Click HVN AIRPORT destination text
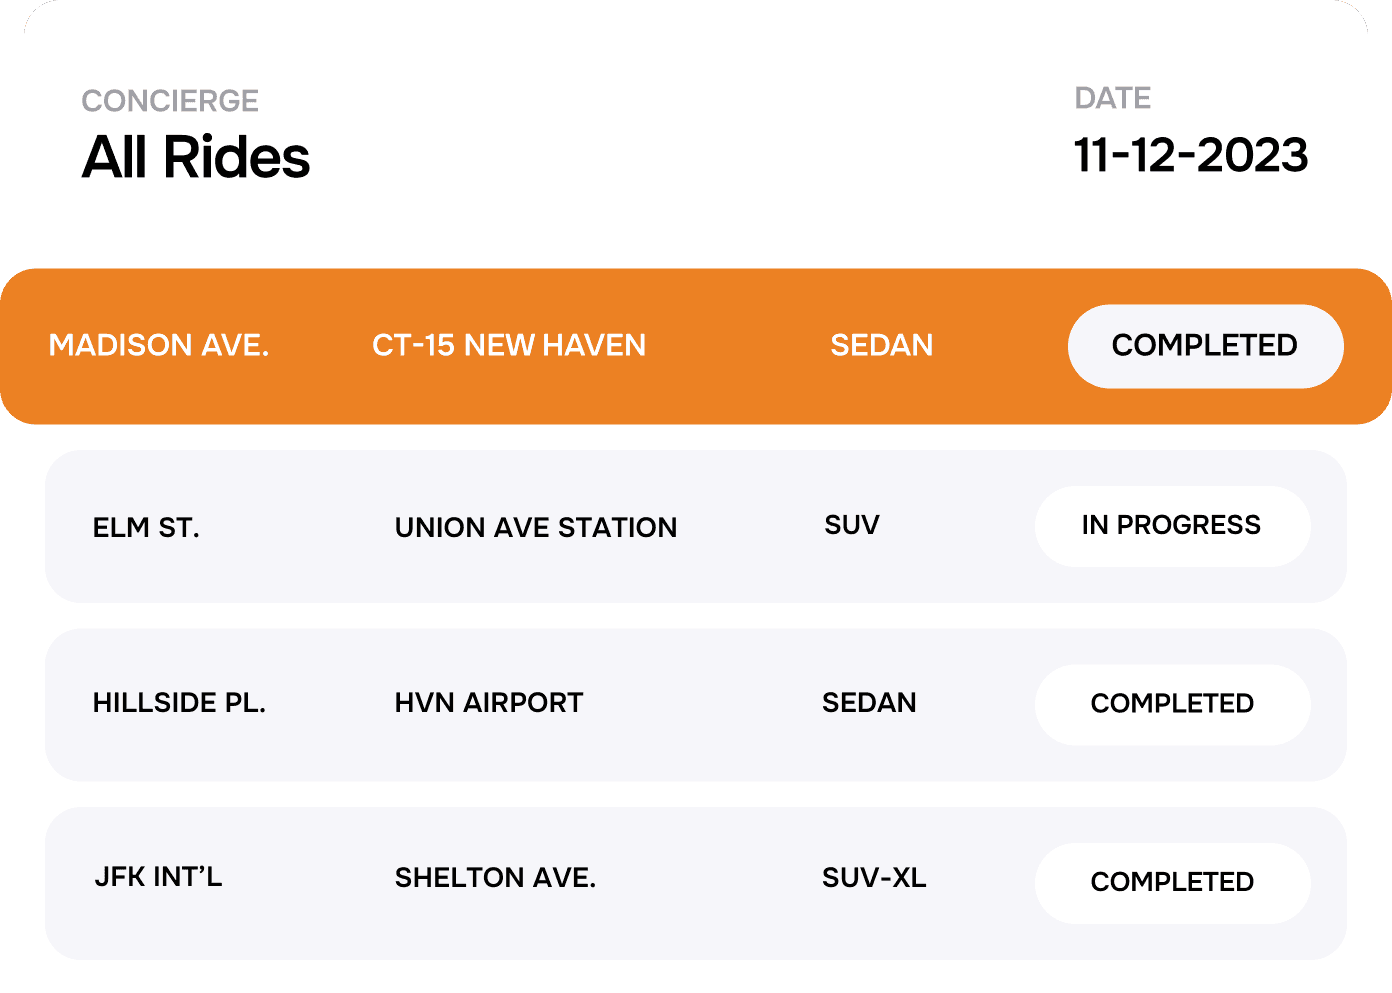The image size is (1392, 993). 488,704
